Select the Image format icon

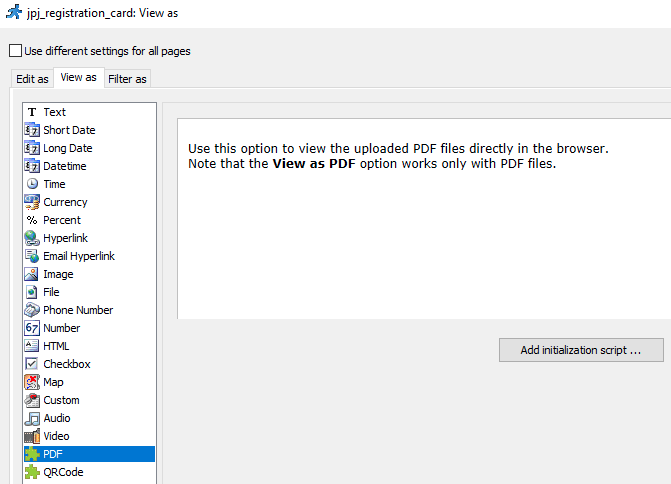pyautogui.click(x=32, y=274)
